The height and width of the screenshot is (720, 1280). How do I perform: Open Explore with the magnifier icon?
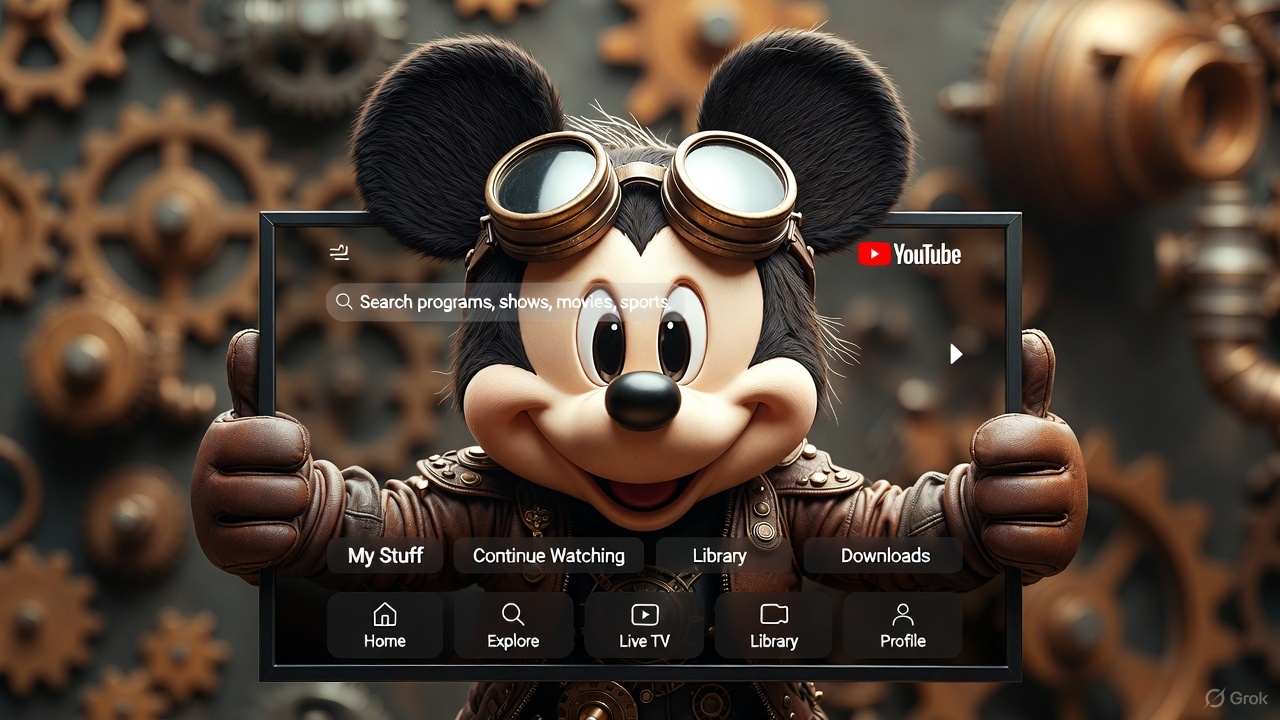click(513, 626)
